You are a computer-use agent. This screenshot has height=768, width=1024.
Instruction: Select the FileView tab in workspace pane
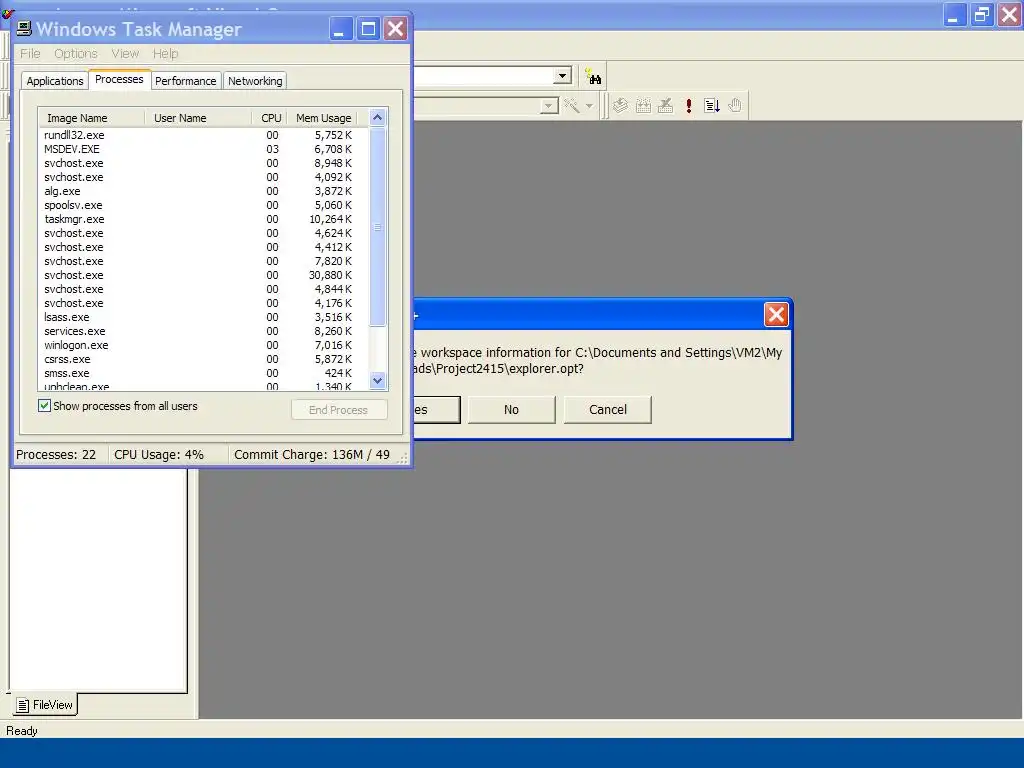pyautogui.click(x=45, y=705)
